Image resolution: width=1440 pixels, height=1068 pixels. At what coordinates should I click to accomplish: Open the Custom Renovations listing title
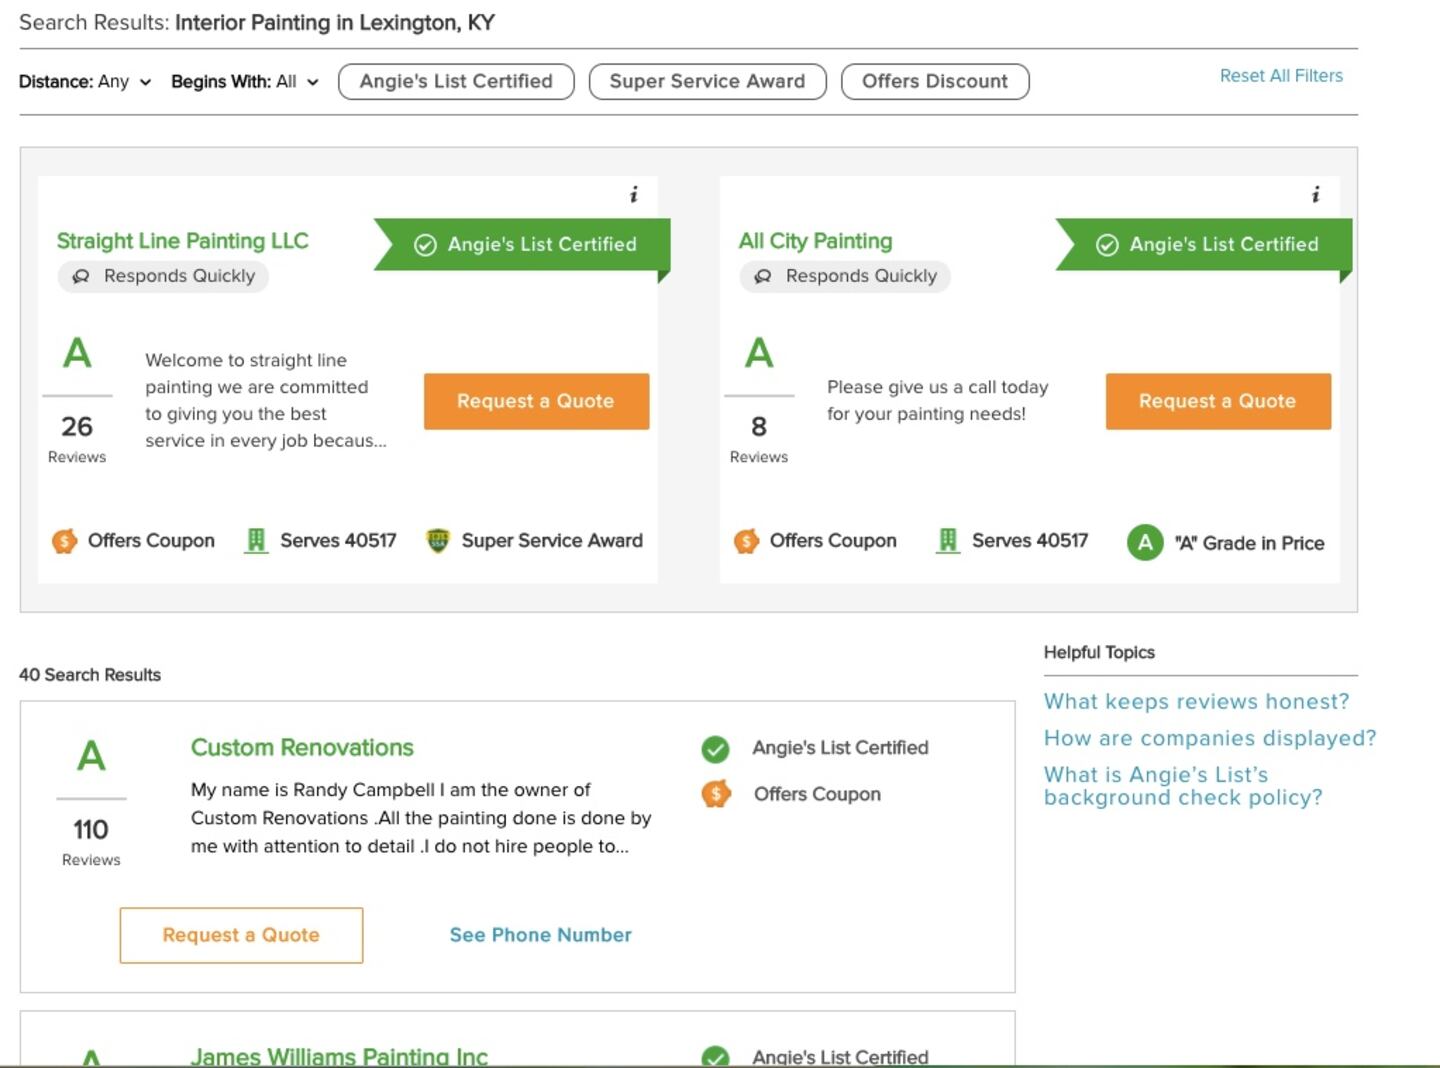pyautogui.click(x=302, y=748)
